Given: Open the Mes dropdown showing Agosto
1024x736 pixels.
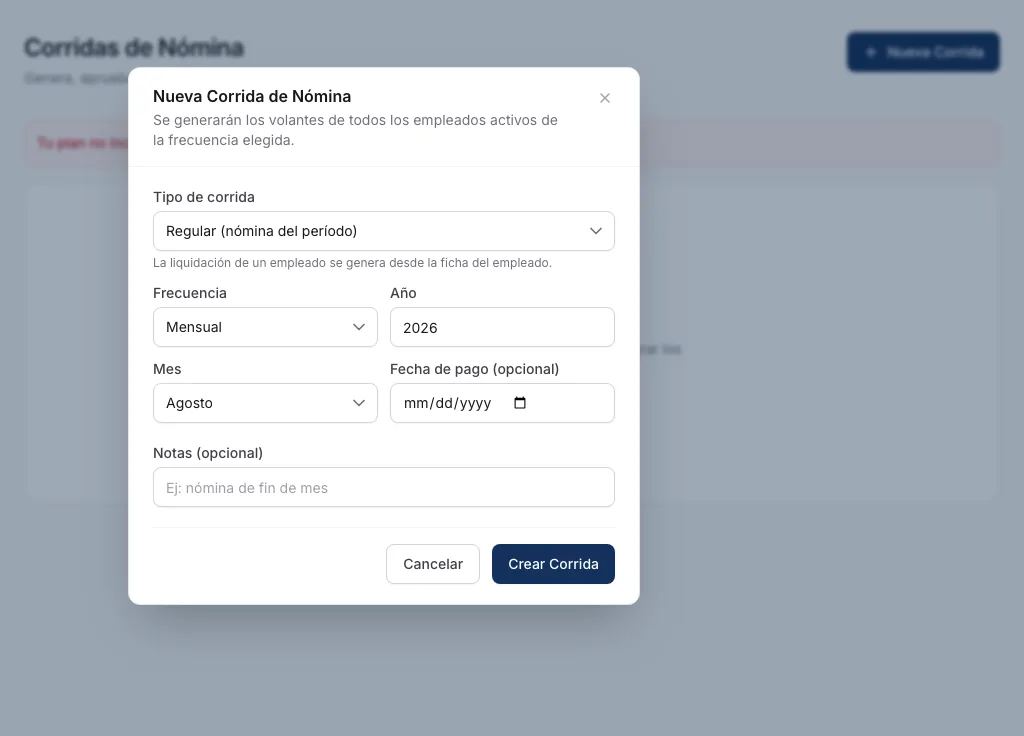Looking at the screenshot, I should click(x=265, y=403).
